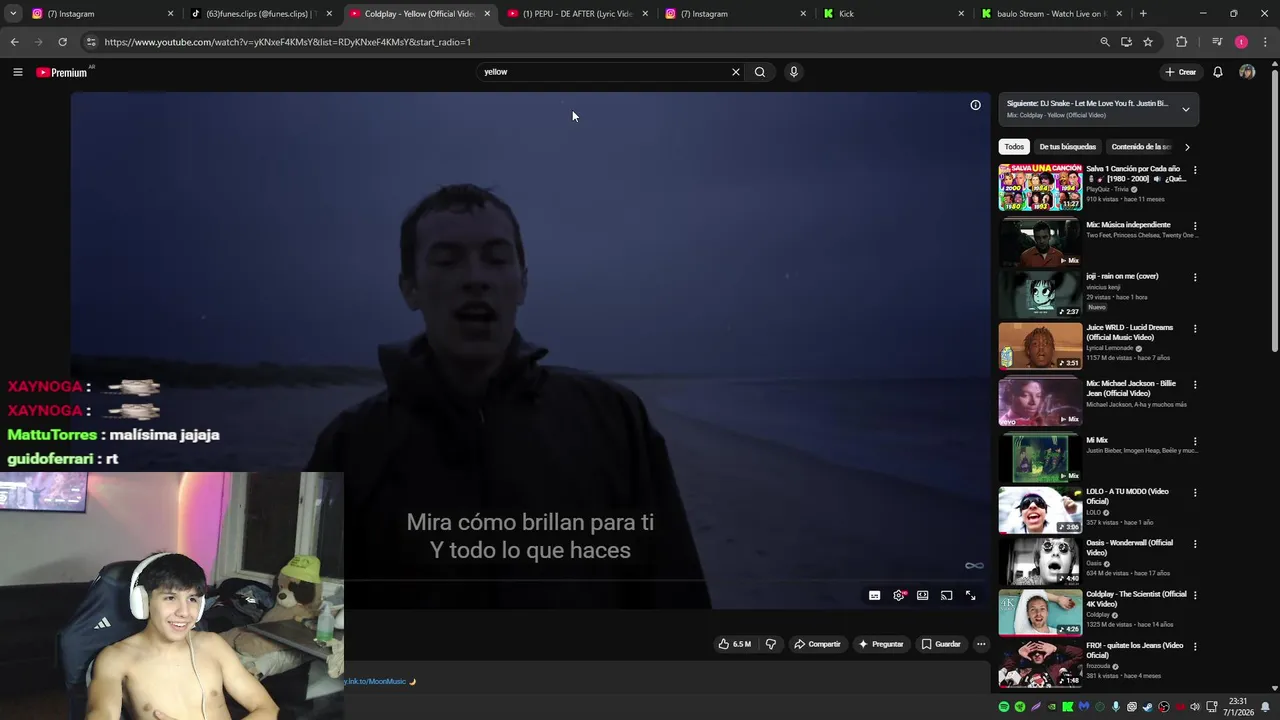This screenshot has height=720, width=1280.
Task: Open options for 'Mix: Música independiente'
Action: coord(1195,226)
